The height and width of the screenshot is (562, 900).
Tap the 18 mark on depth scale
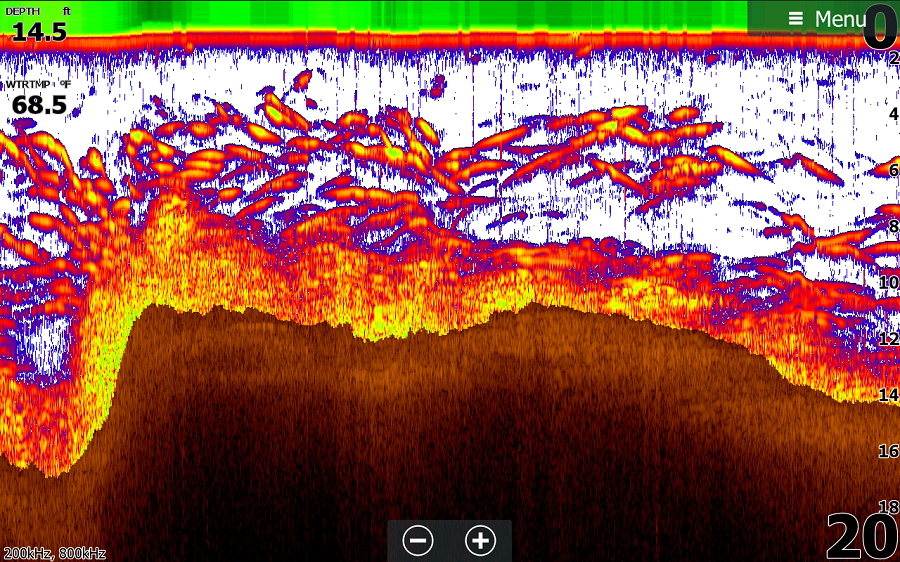pyautogui.click(x=888, y=507)
